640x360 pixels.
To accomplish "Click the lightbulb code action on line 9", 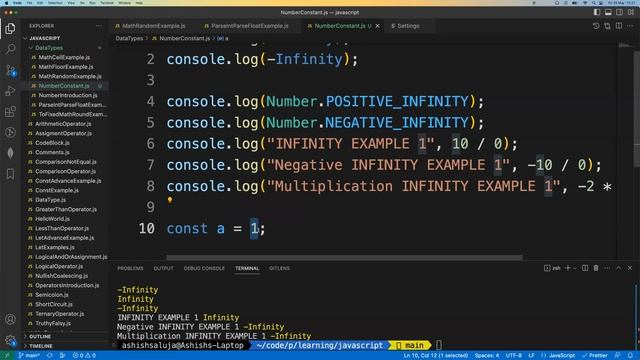I will pos(170,200).
